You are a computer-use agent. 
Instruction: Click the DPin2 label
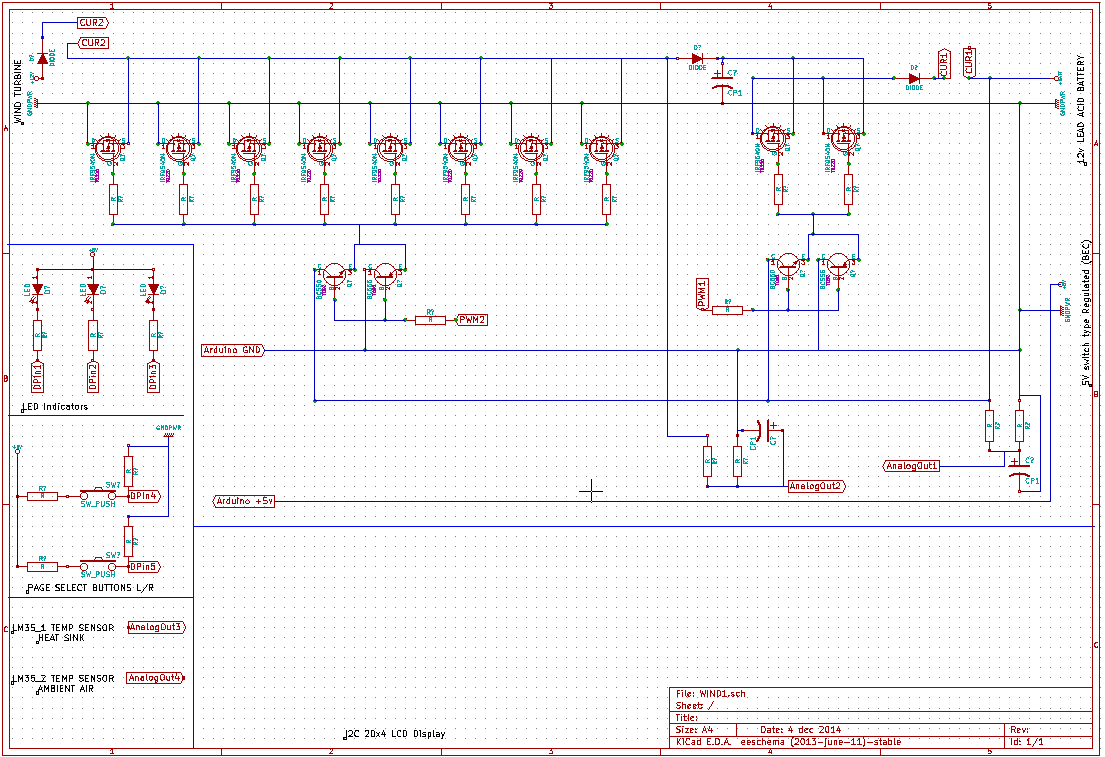(x=93, y=376)
